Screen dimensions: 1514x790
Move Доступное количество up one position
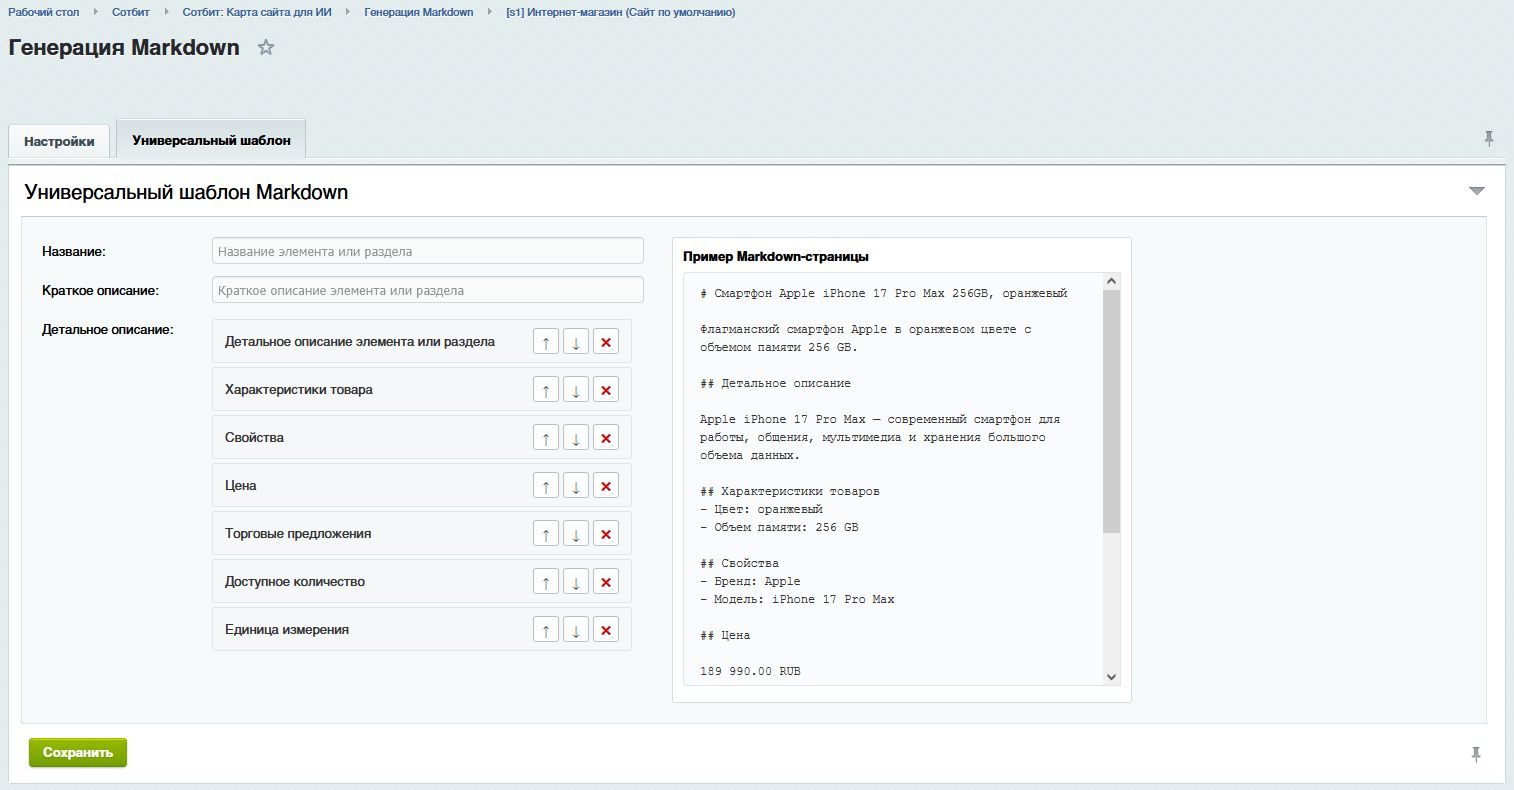546,581
